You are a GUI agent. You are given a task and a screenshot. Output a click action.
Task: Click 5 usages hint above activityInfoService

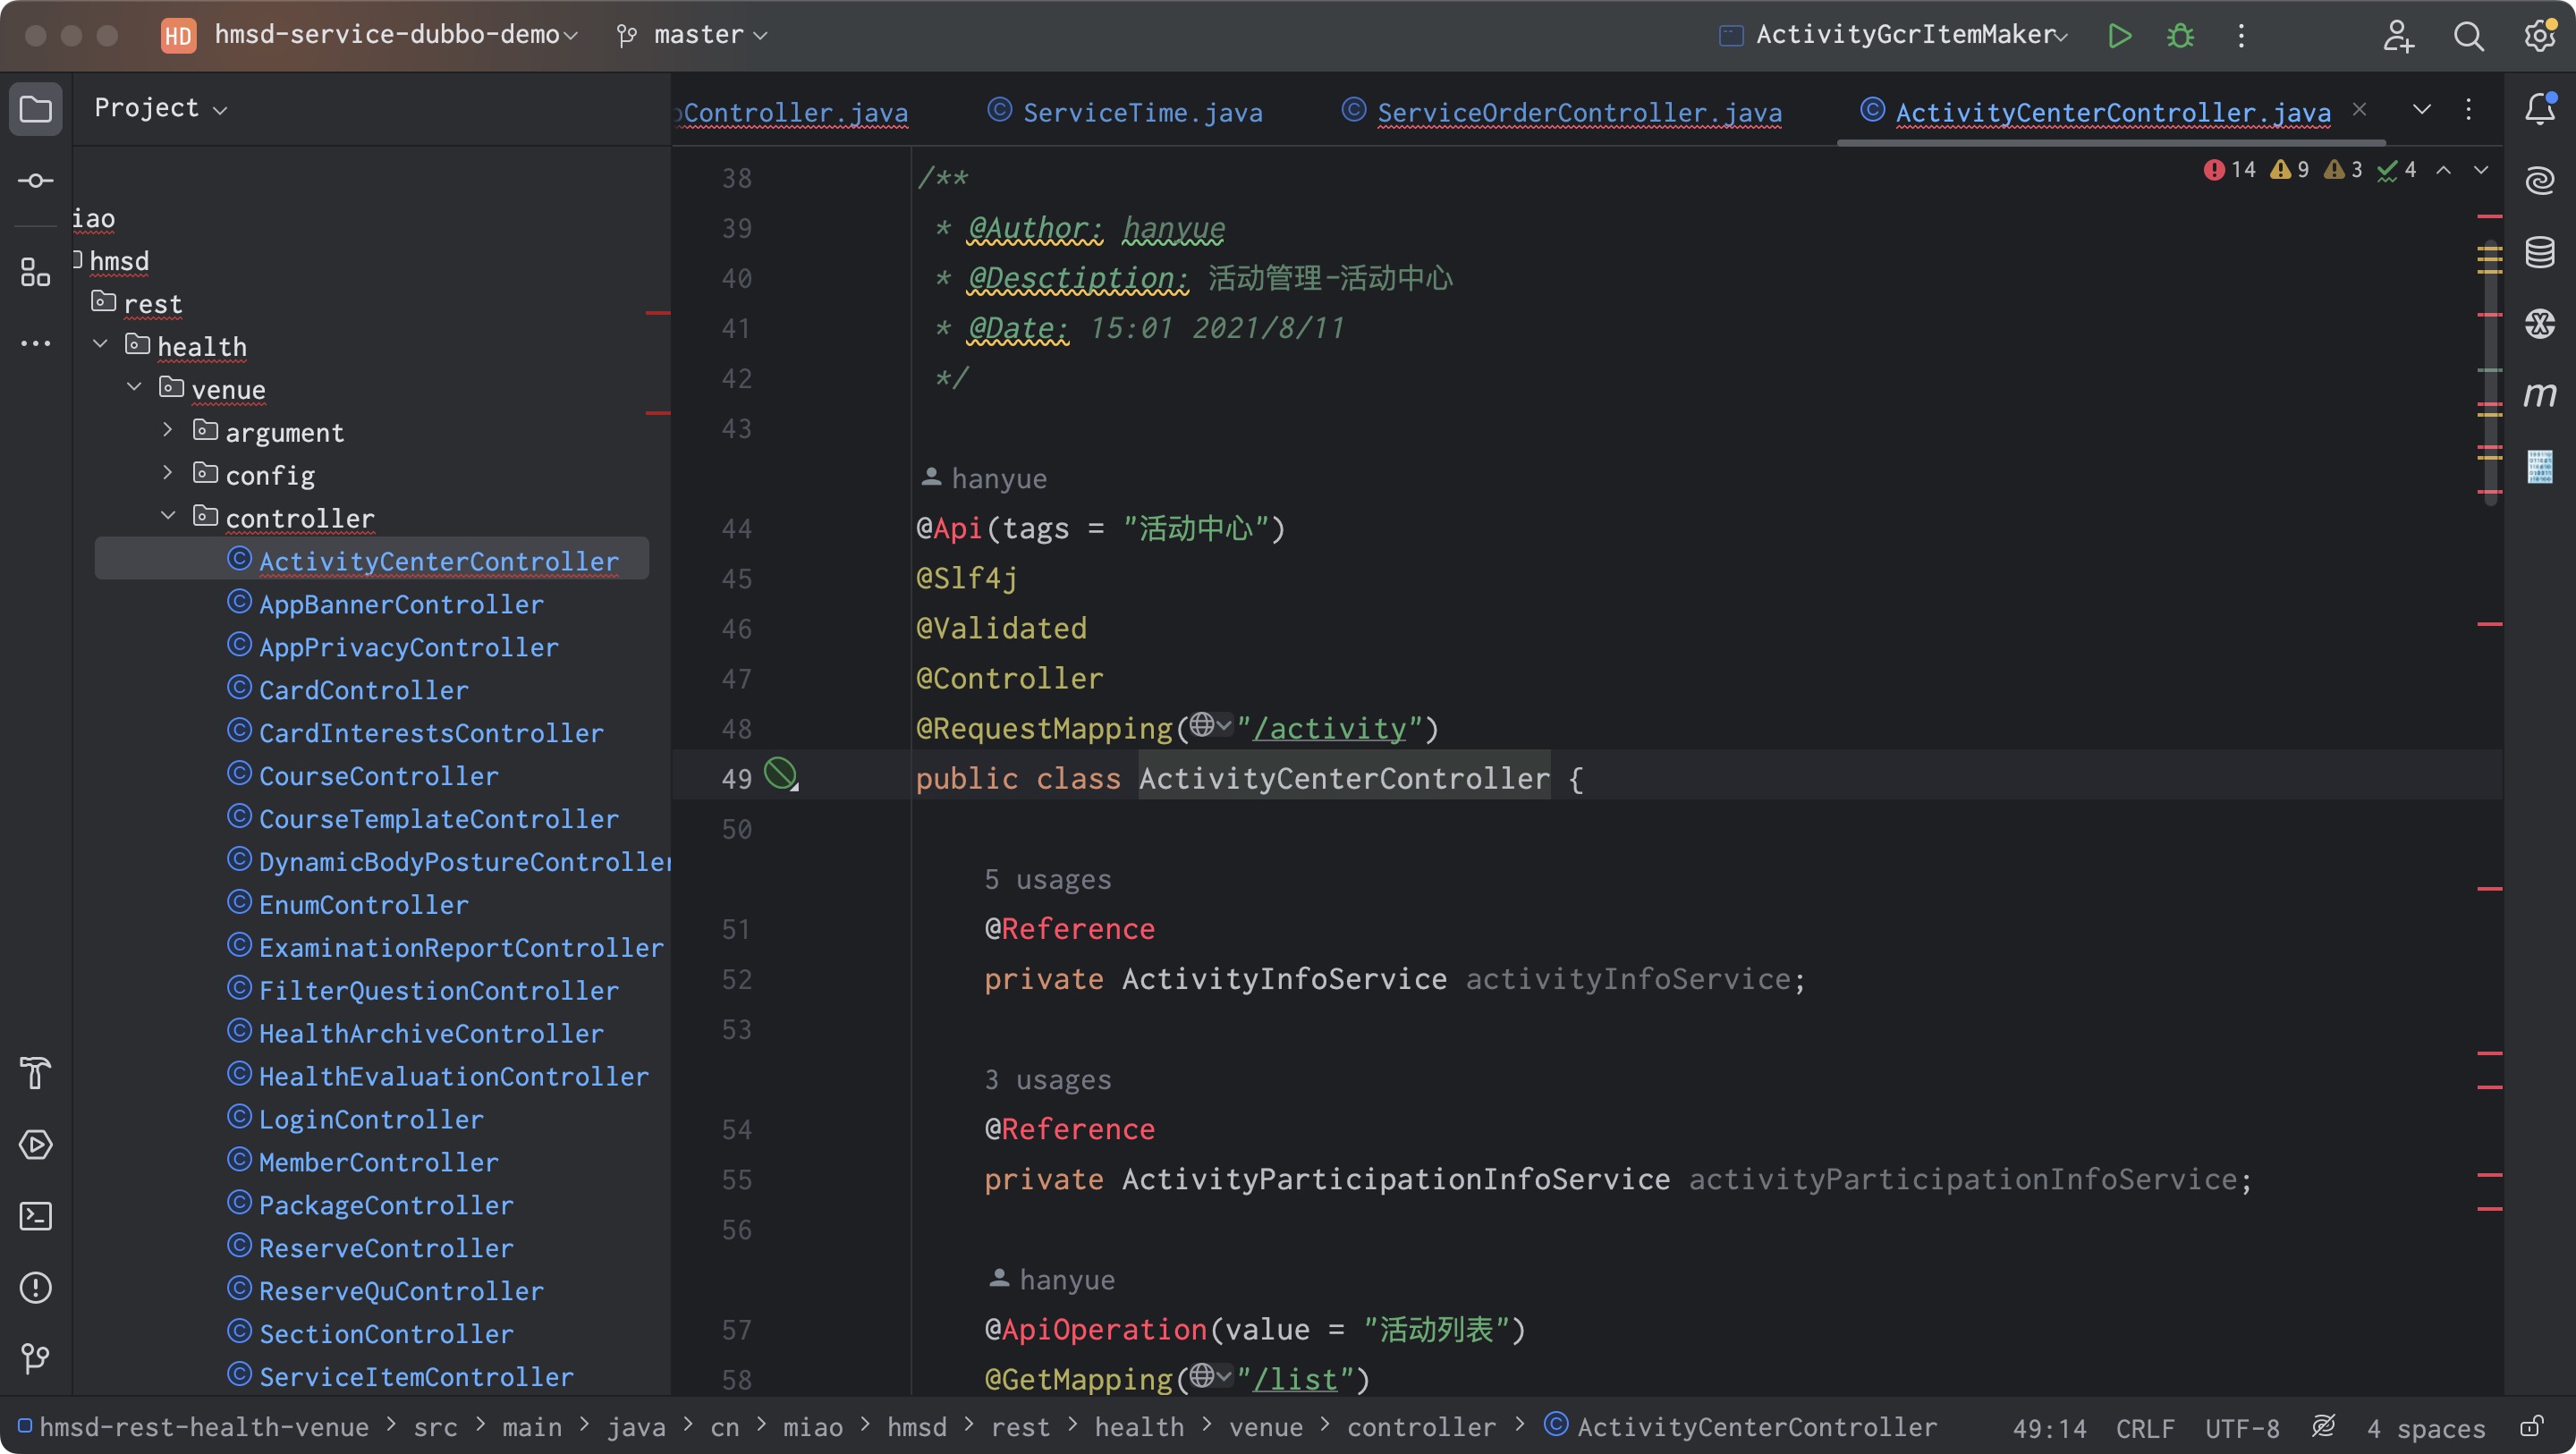click(x=1047, y=879)
